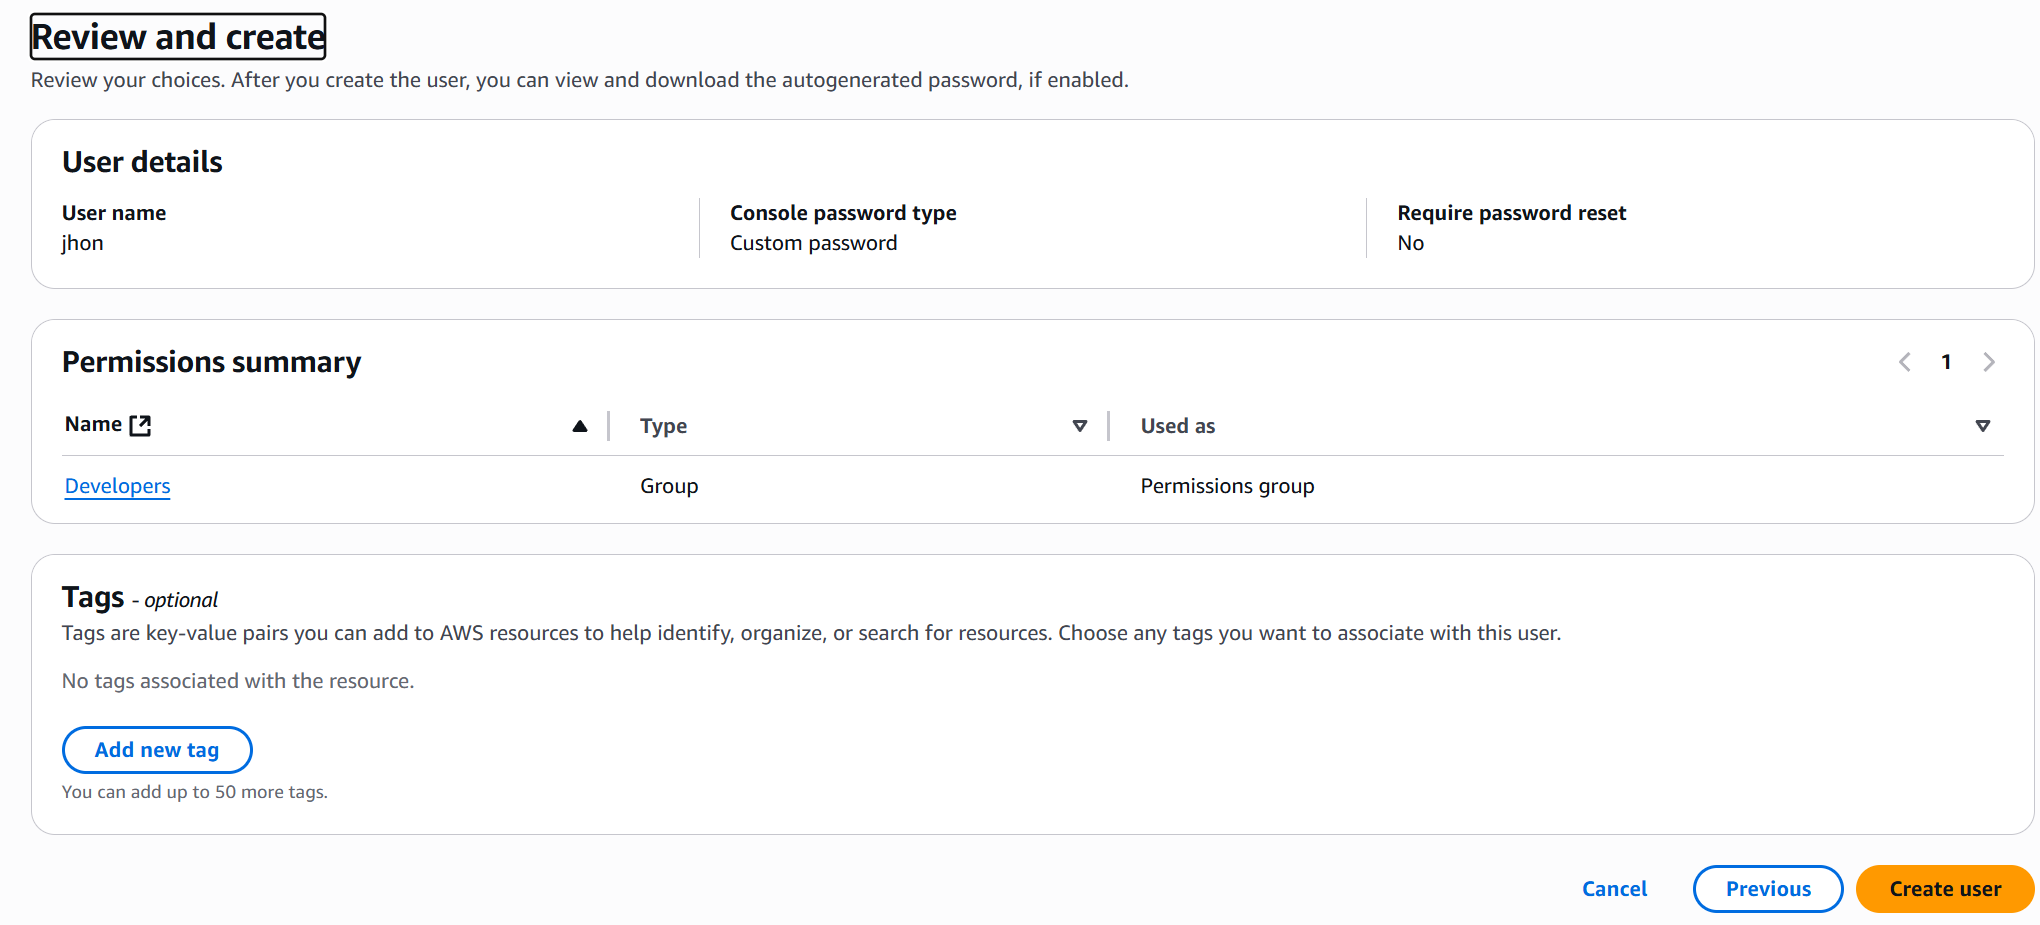Go to previous page of Permissions summary
2040x925 pixels.
point(1904,362)
